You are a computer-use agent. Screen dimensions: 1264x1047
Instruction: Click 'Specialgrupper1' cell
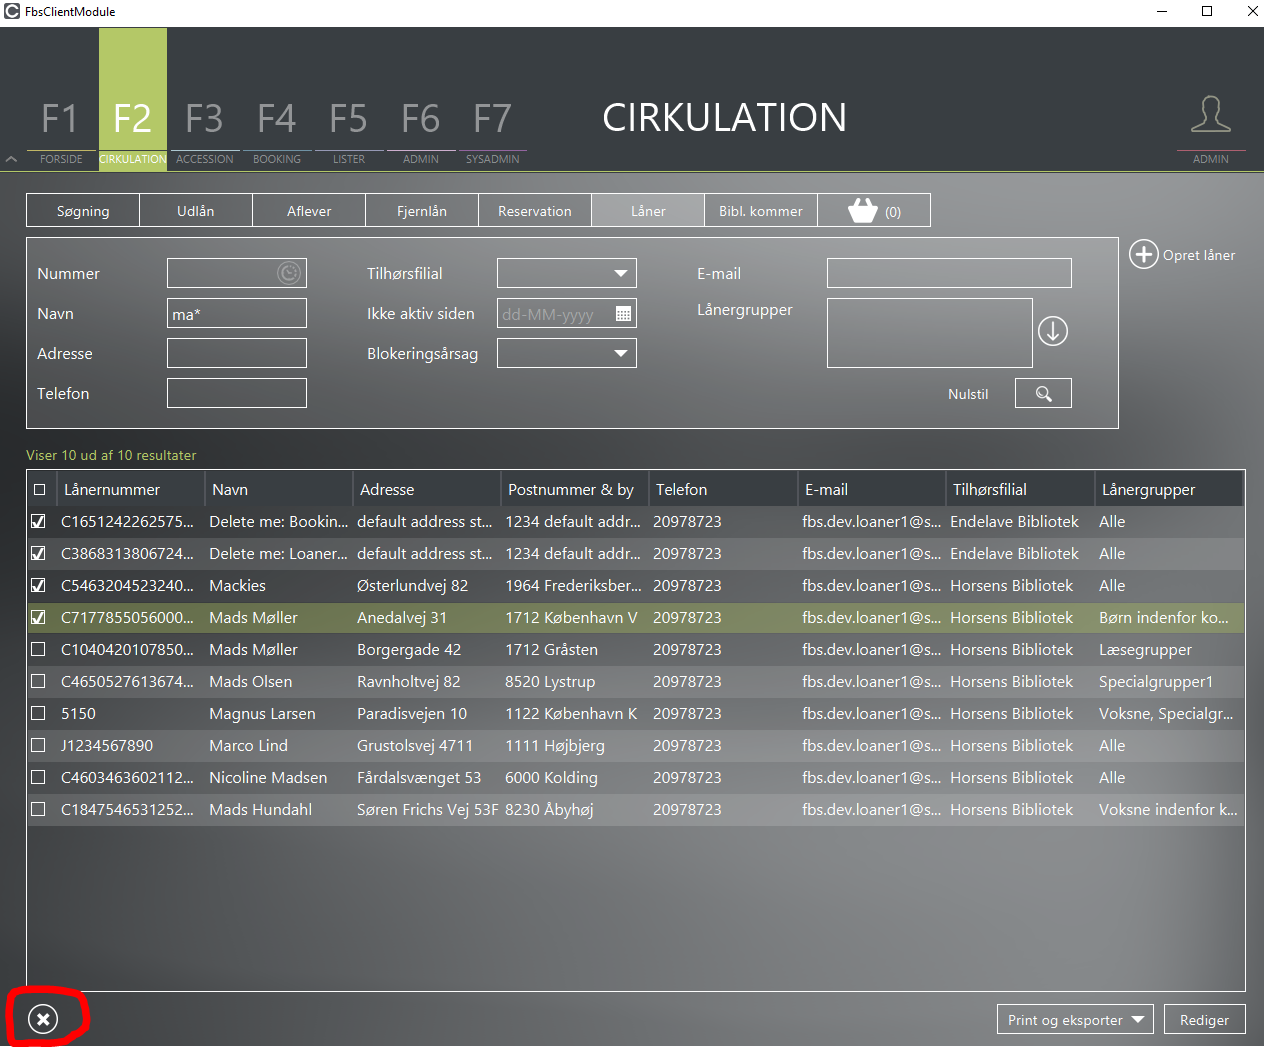click(1156, 681)
